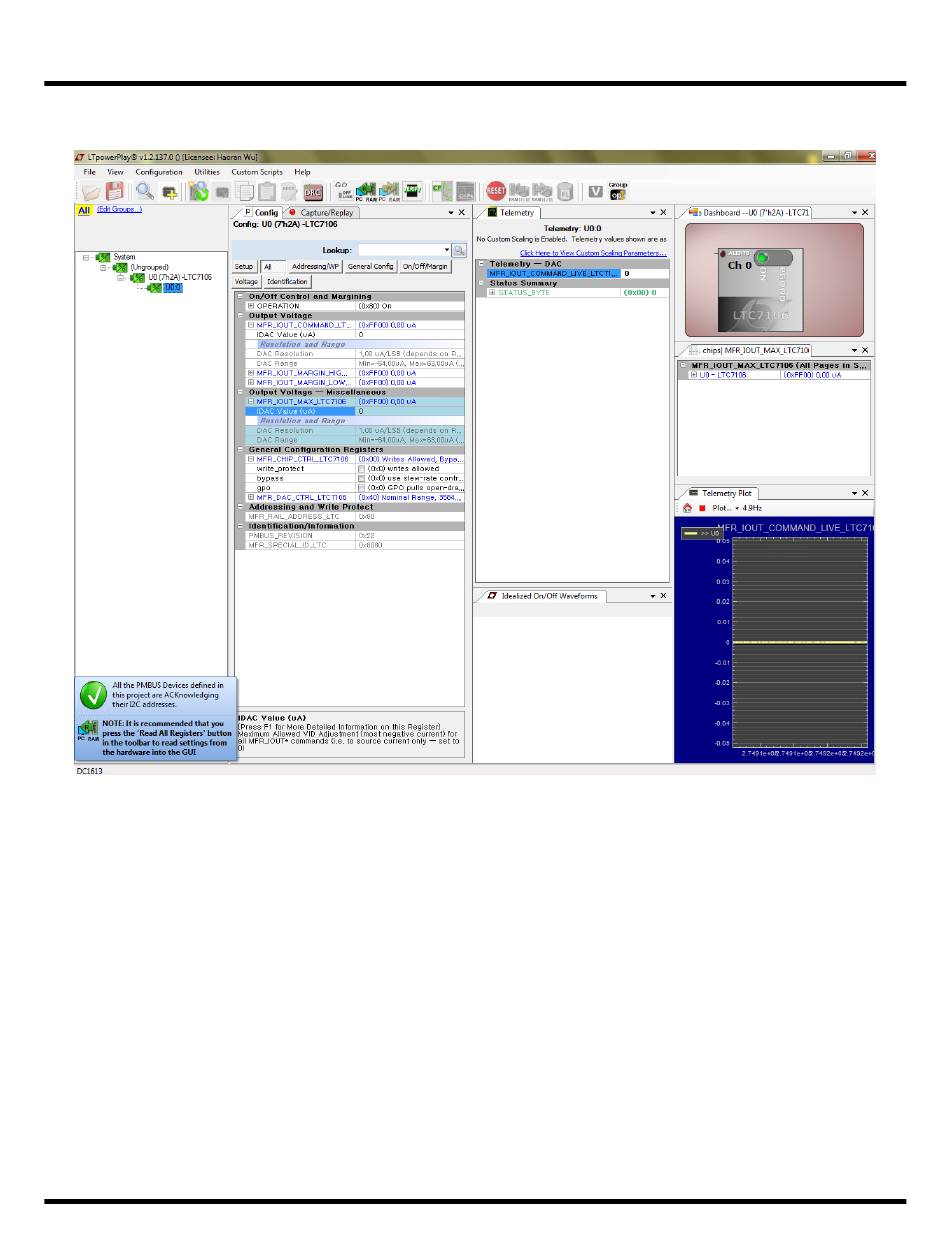Expand the MFR_IOUT_MARGIN_HIG row
This screenshot has width=950, height=1248.
coord(251,373)
